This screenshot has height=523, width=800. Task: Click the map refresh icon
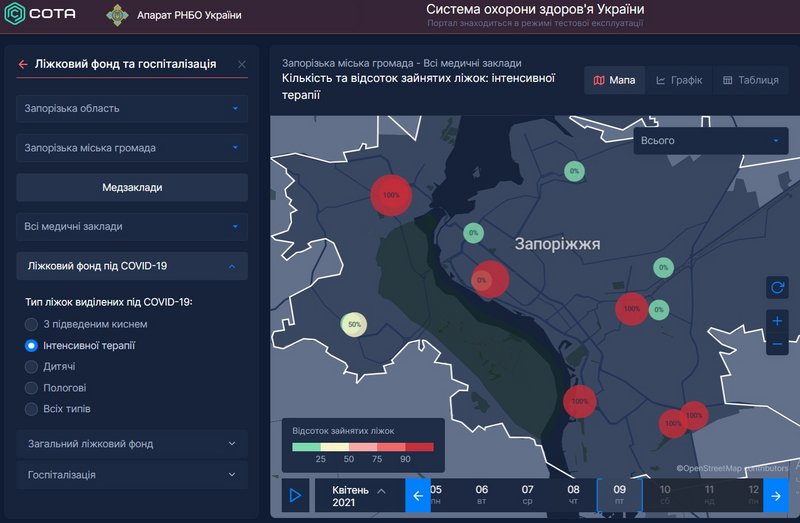tap(777, 288)
